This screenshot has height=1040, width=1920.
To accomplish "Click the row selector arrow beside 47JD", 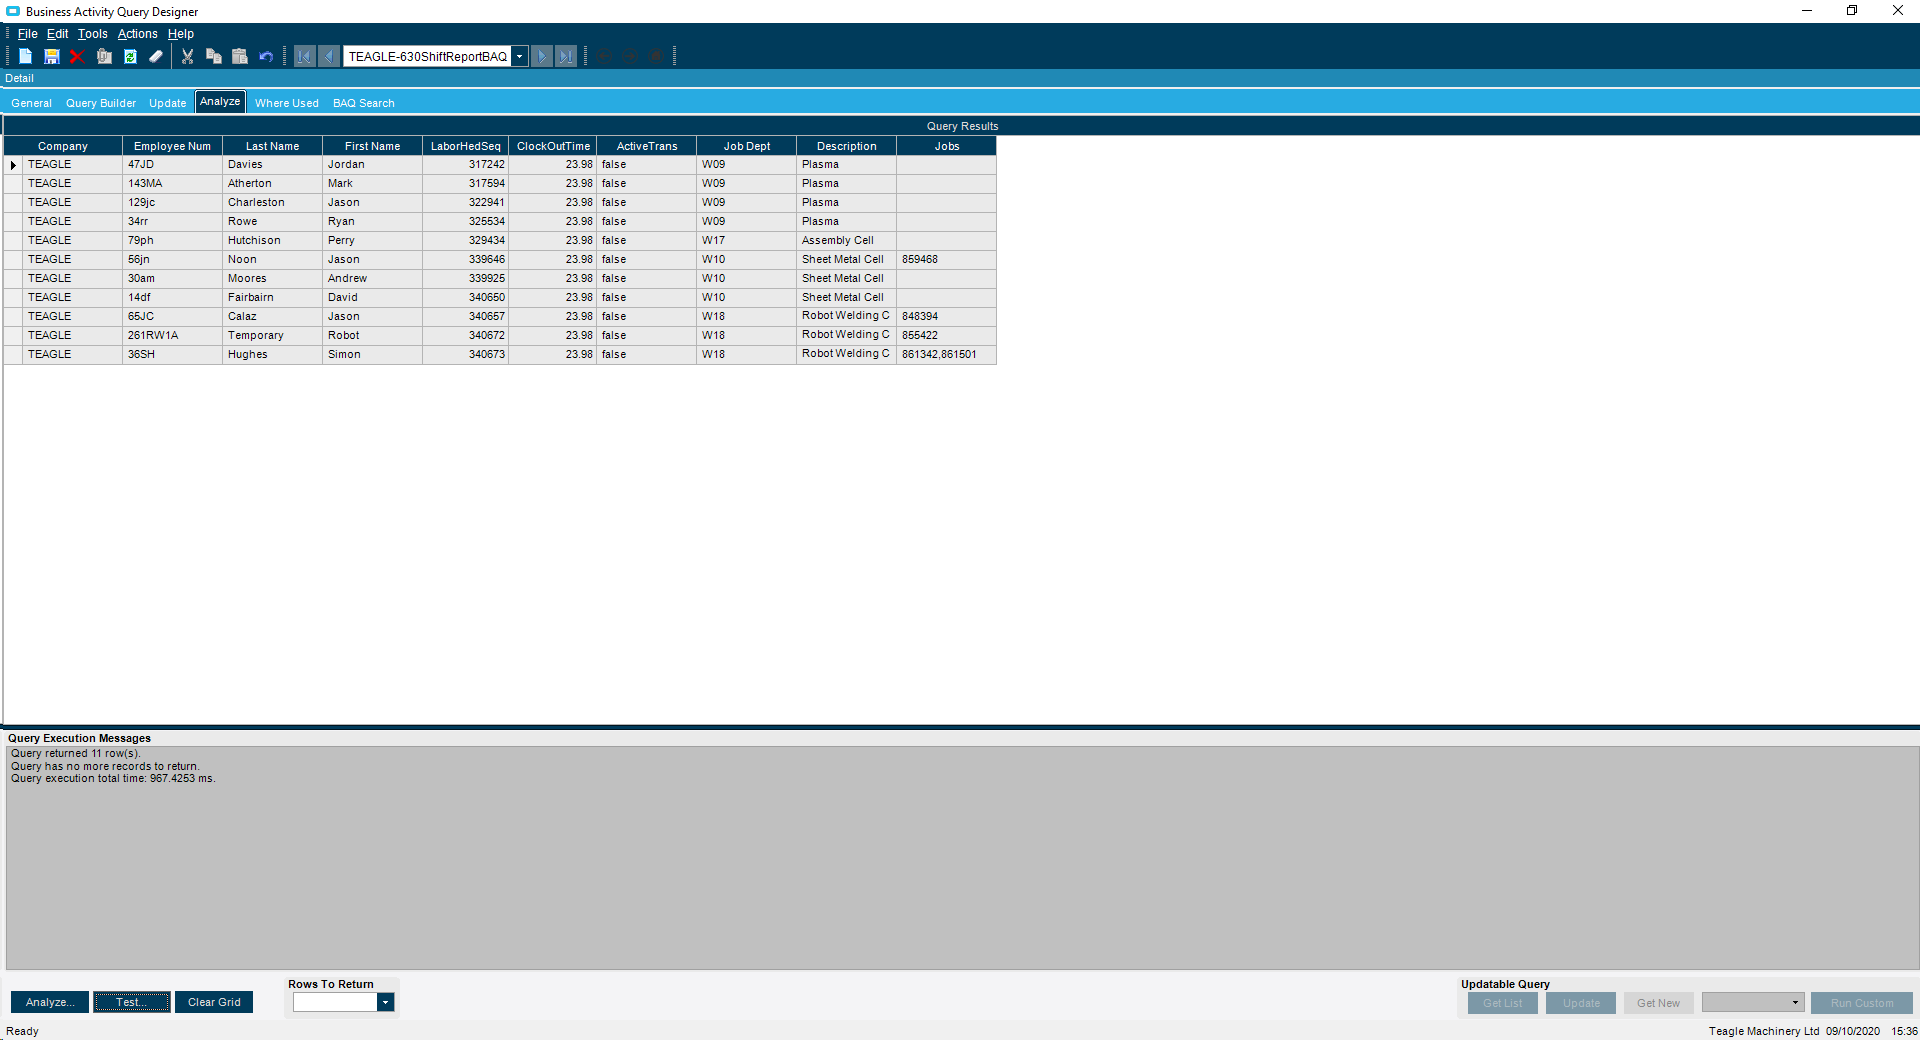I will point(13,165).
